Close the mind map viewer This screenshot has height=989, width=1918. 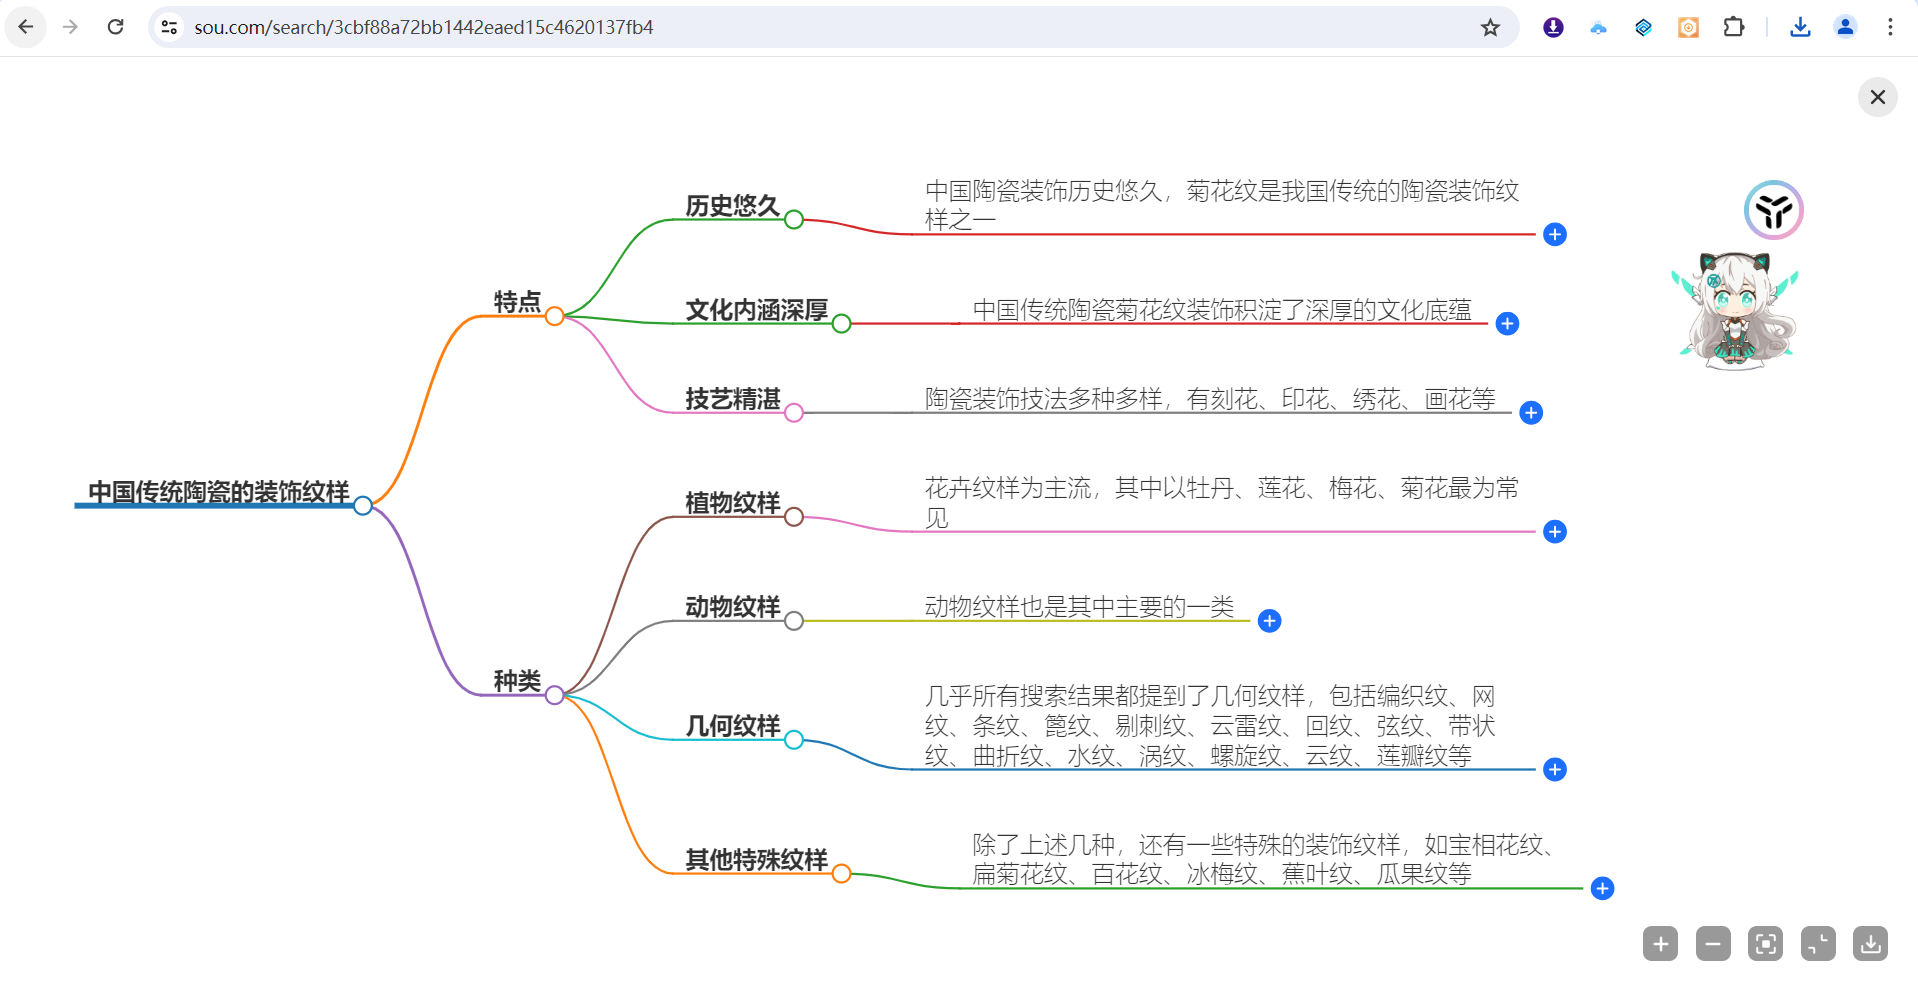1877,97
